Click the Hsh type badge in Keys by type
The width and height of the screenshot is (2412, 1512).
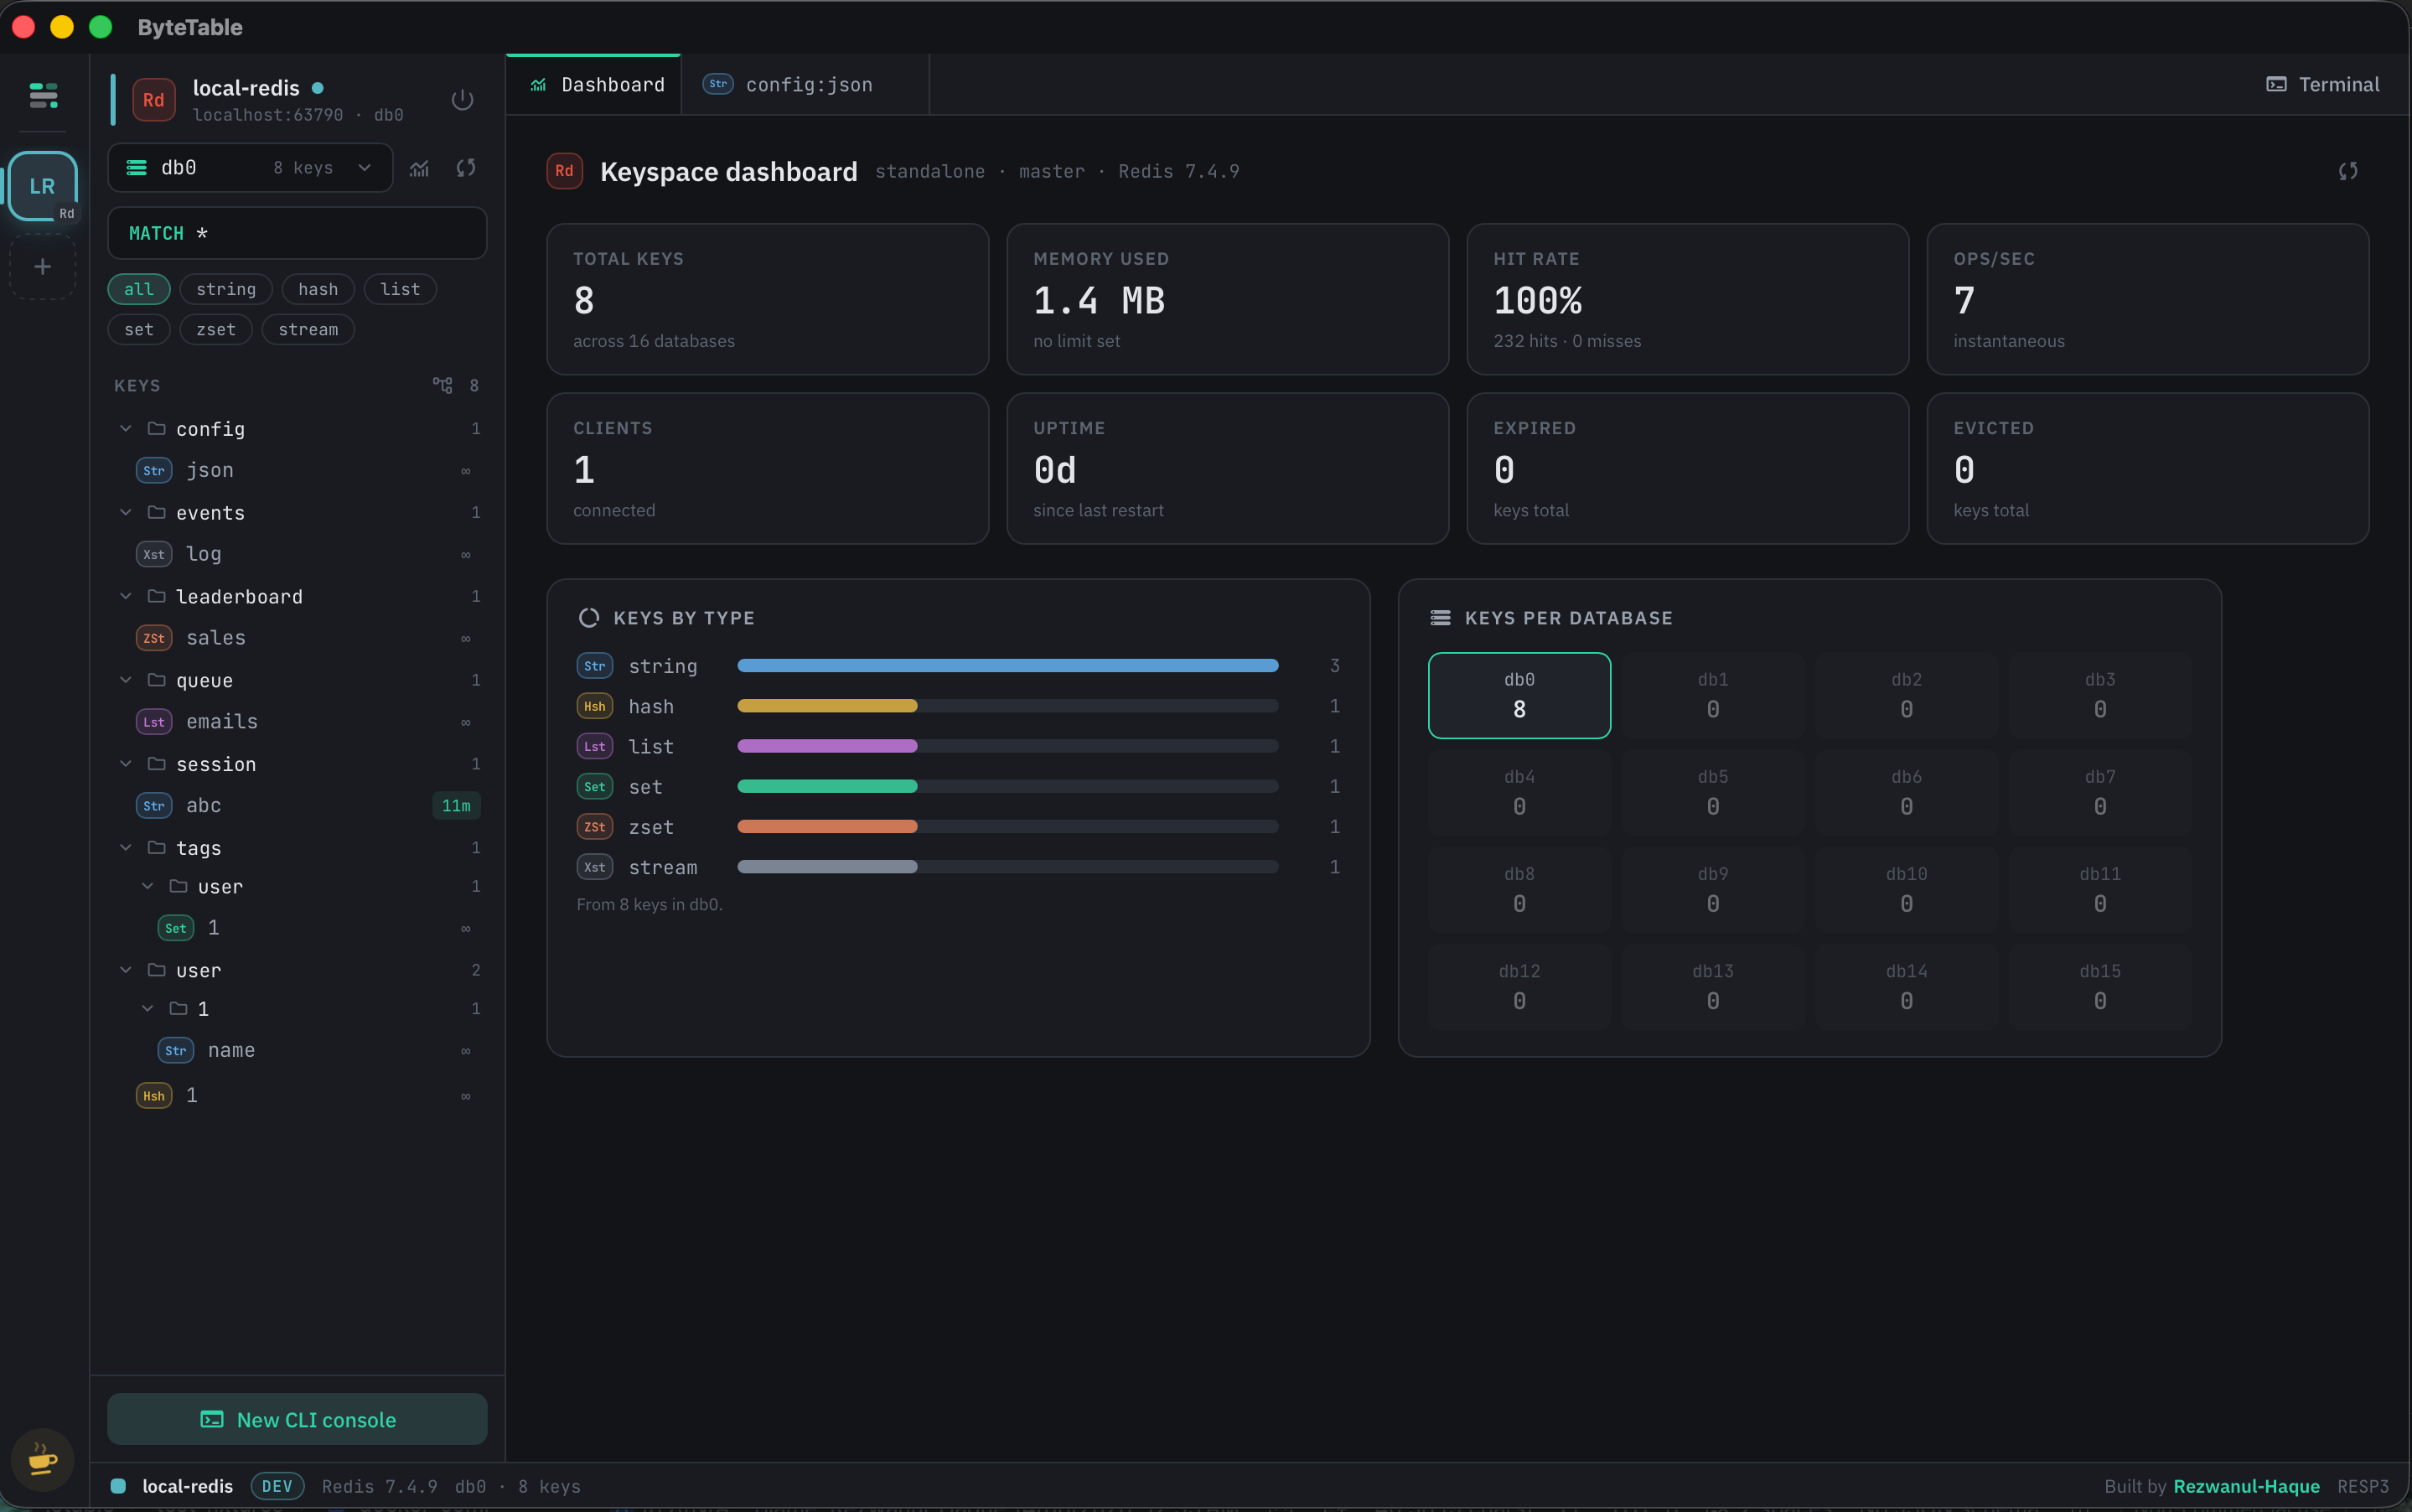tap(595, 706)
